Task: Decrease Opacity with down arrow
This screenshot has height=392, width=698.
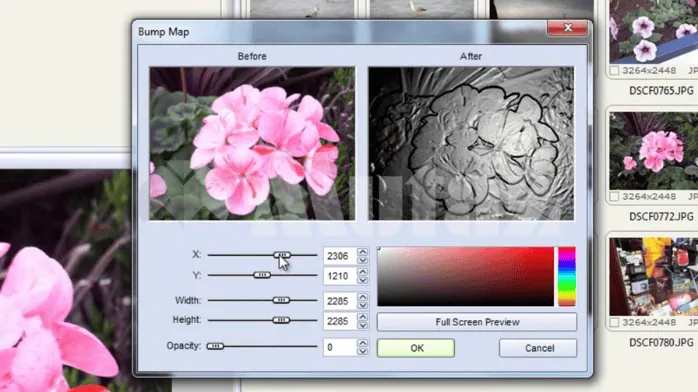Action: click(362, 352)
